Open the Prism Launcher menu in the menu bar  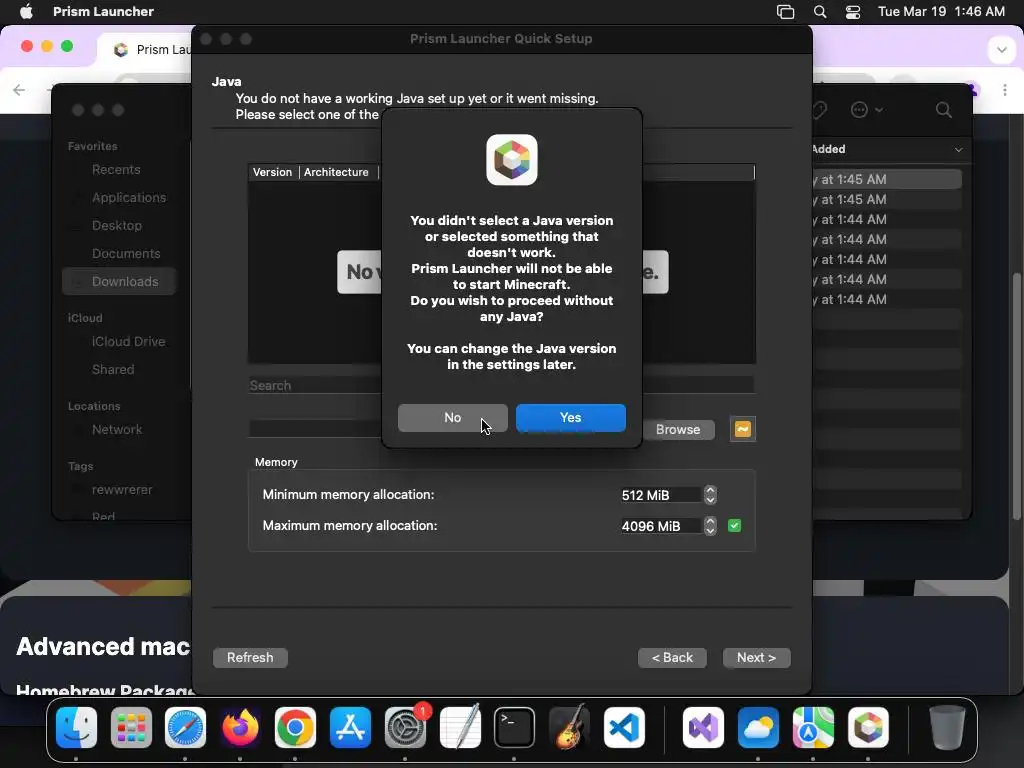[103, 11]
